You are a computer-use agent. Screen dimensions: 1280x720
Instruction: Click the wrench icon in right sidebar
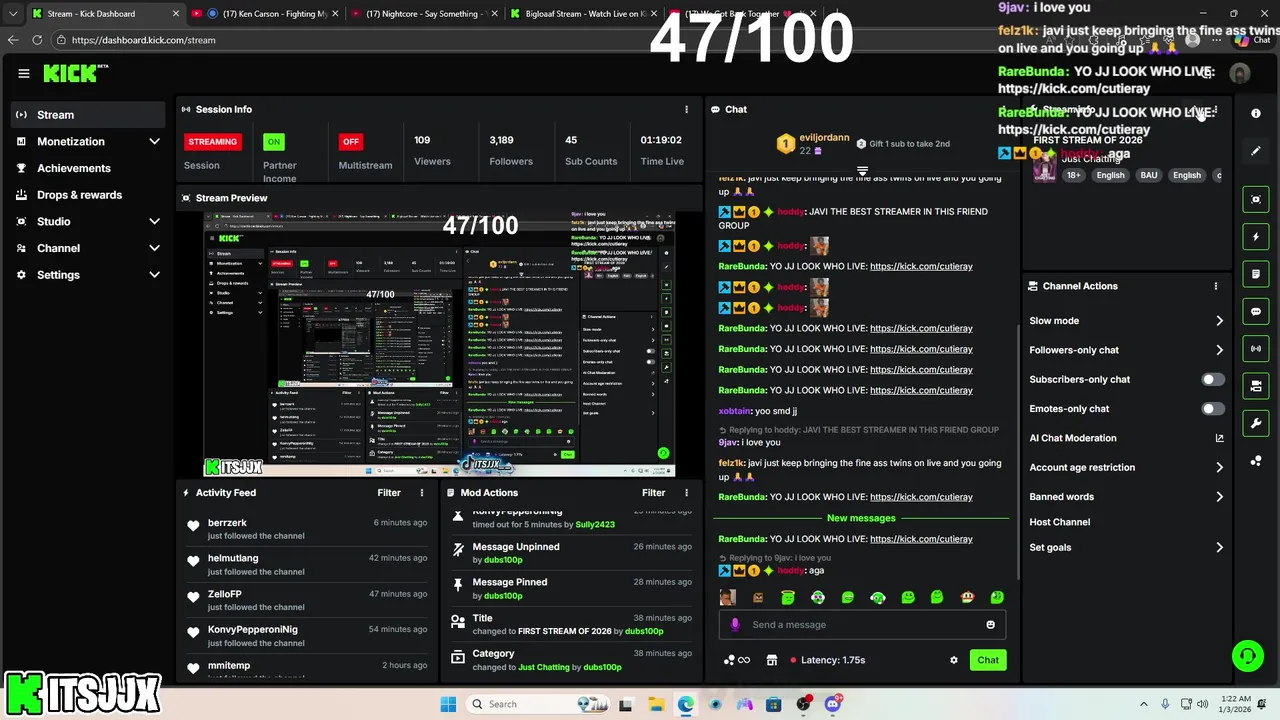[x=1256, y=423]
